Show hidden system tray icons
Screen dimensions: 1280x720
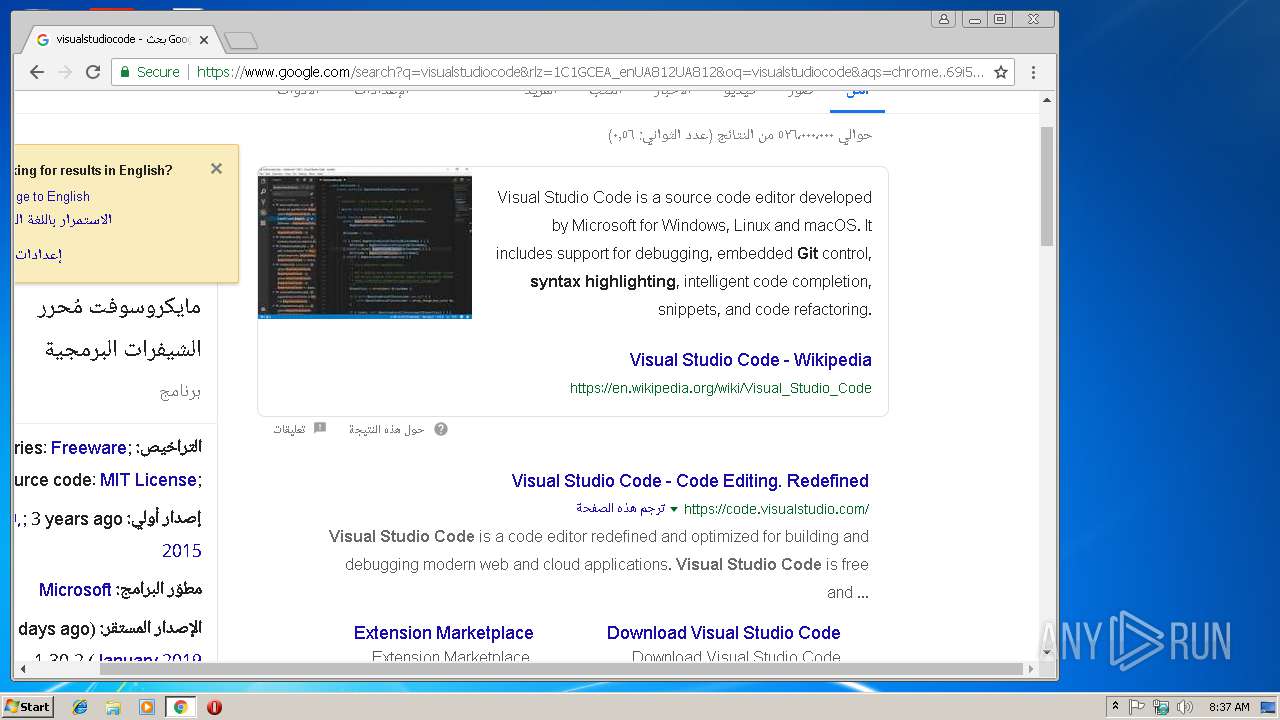pos(1115,707)
